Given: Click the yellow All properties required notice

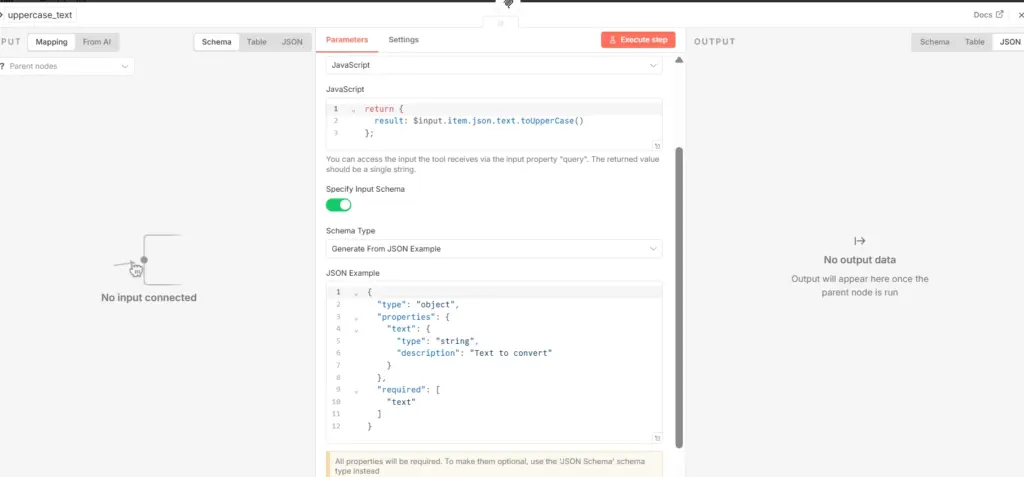Looking at the screenshot, I should (x=494, y=465).
